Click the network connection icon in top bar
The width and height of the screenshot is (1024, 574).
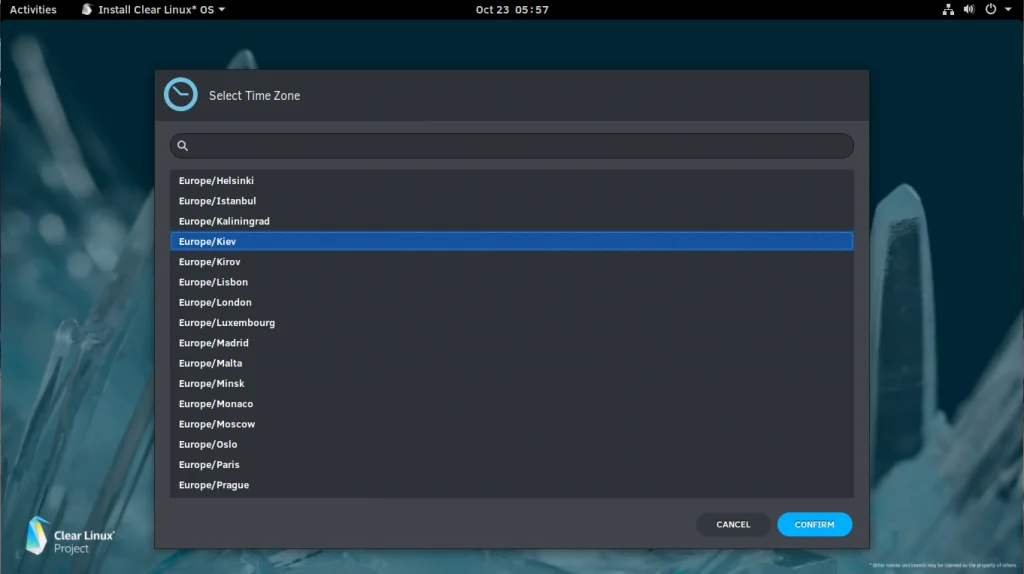(x=948, y=9)
